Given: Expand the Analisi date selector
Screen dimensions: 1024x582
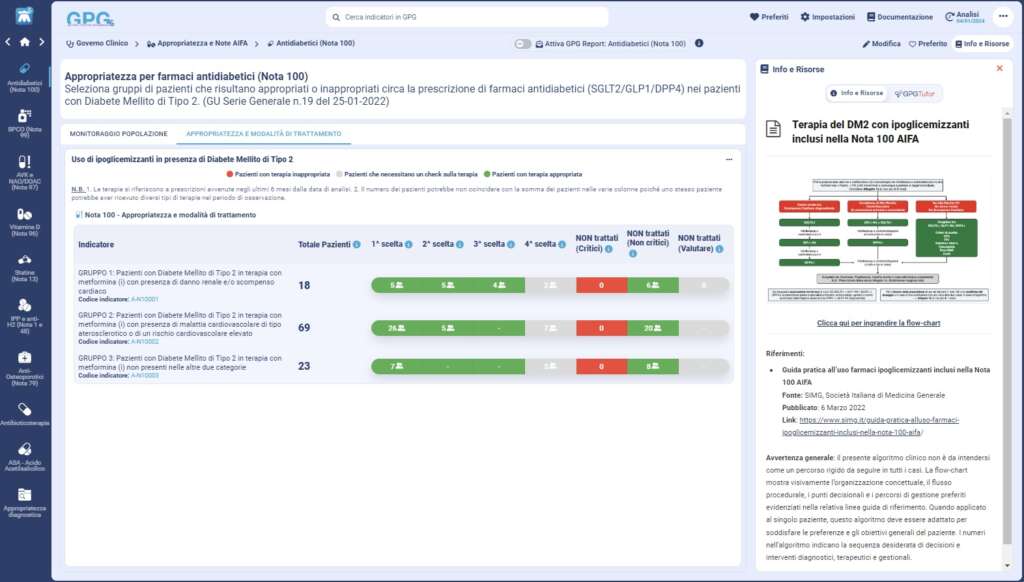Looking at the screenshot, I should click(x=965, y=17).
